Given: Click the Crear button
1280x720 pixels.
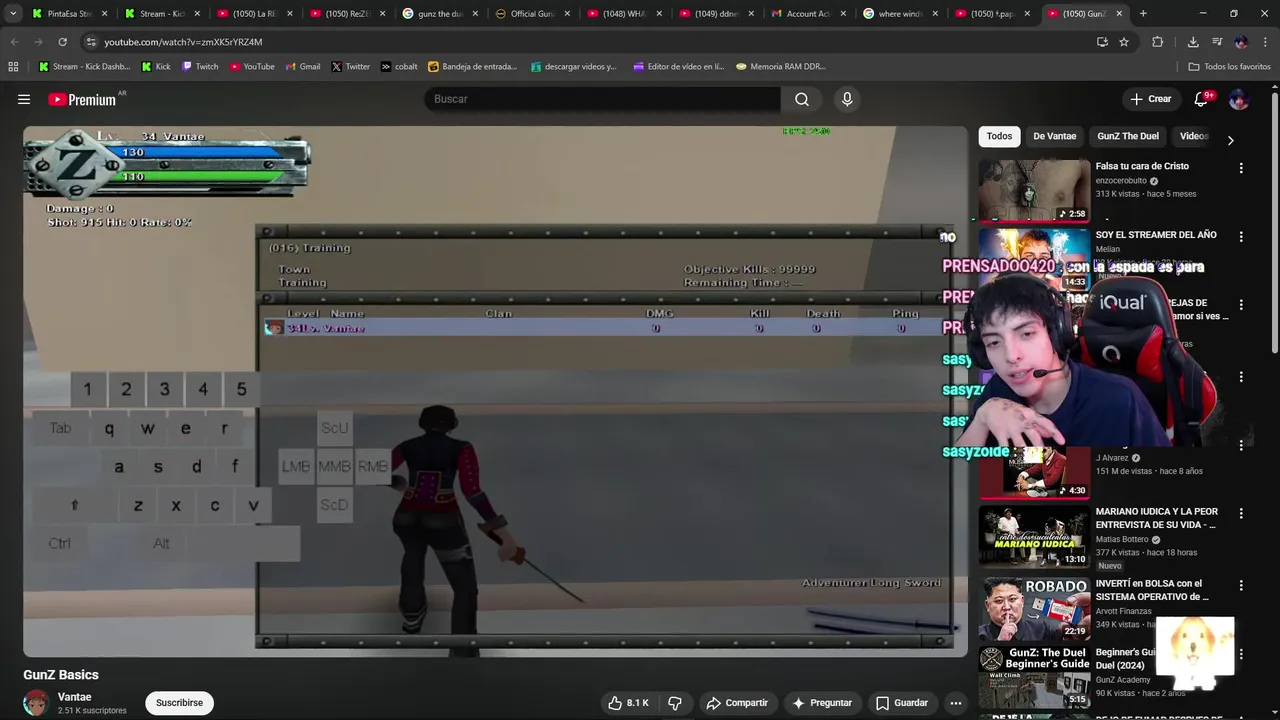Looking at the screenshot, I should (1150, 99).
